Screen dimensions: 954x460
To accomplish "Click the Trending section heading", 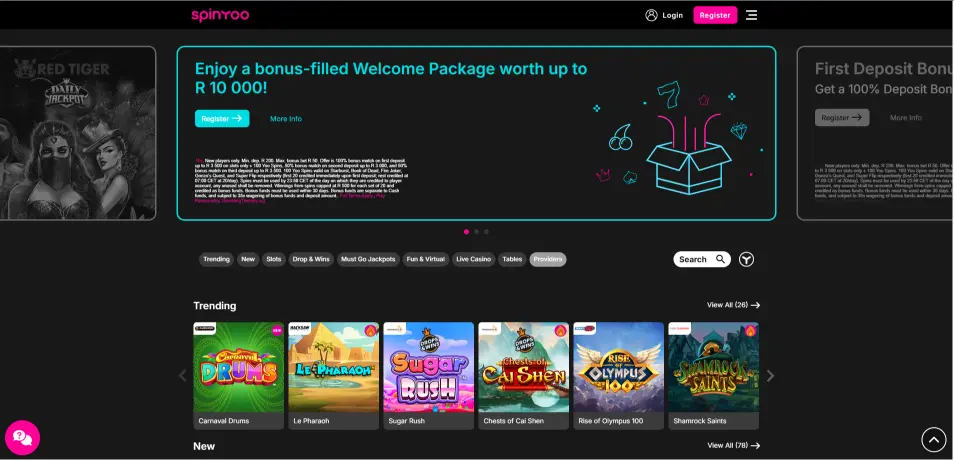I will [x=215, y=305].
